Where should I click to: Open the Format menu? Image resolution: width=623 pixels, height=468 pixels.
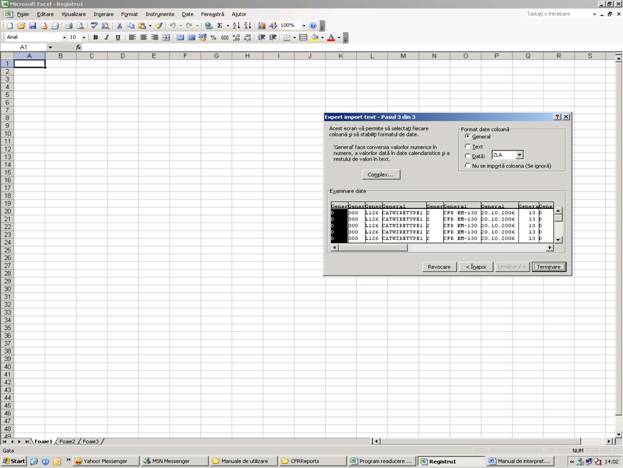[129, 14]
